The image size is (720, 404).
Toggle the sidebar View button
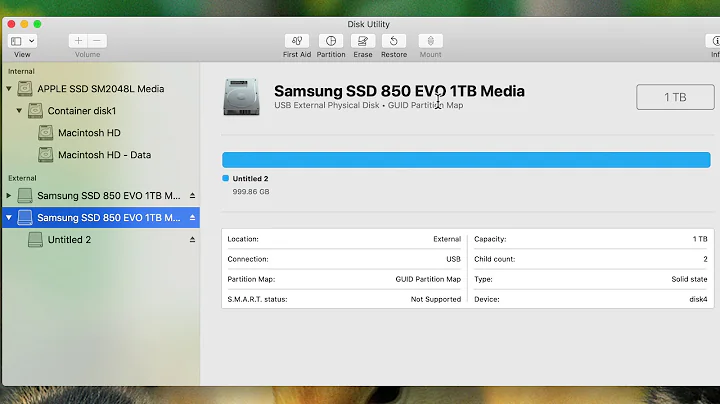click(17, 41)
